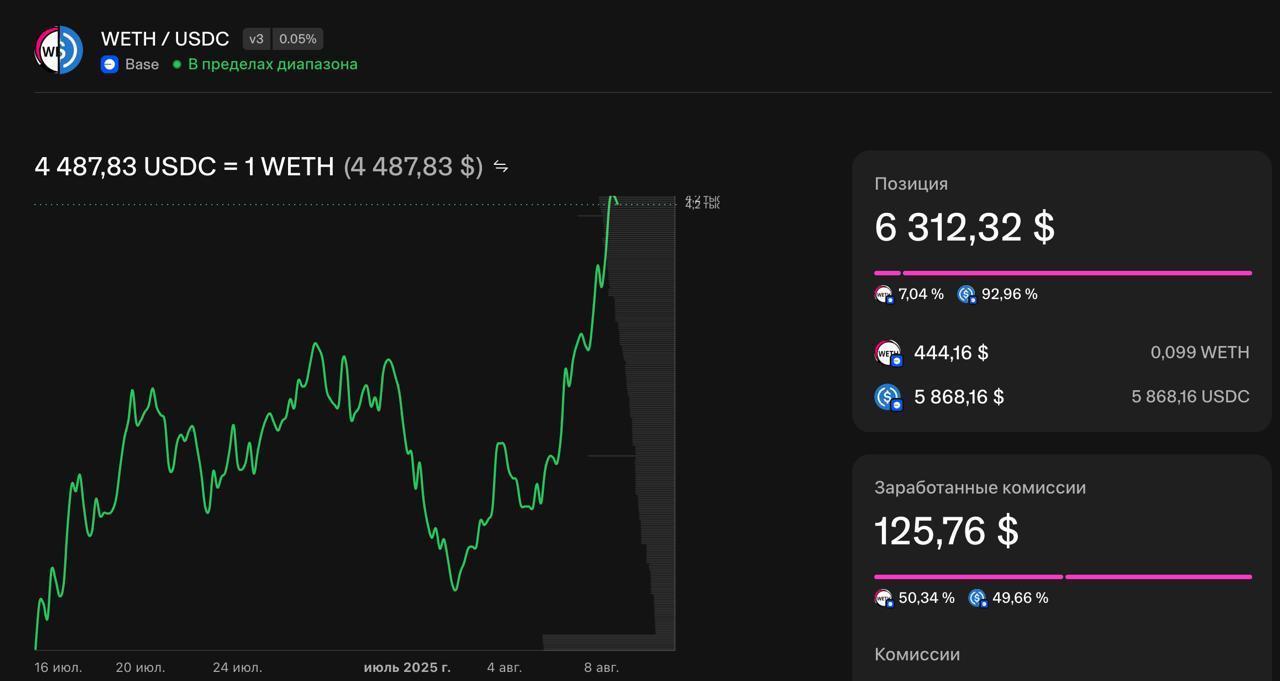Click the WETH/USDC pair token logo
Screen dimensions: 1280x681
coord(59,50)
